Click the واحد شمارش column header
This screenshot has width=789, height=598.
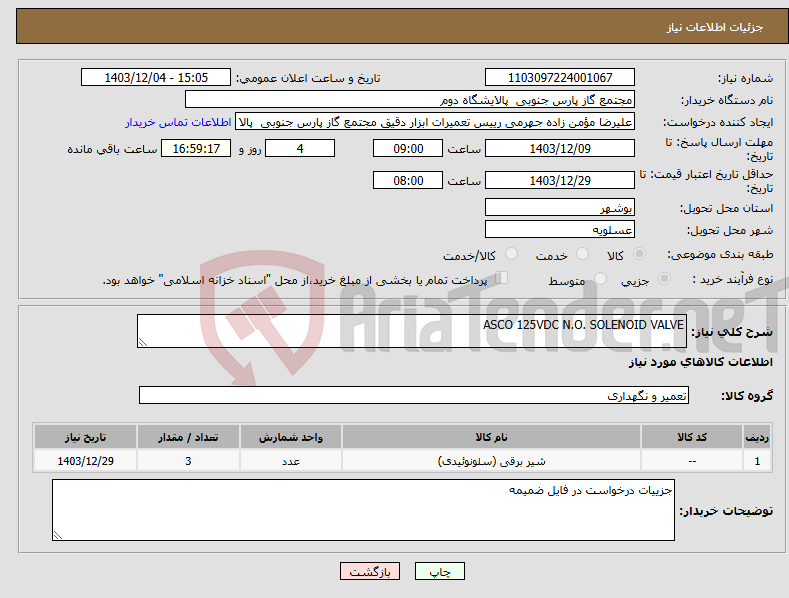[x=291, y=437]
